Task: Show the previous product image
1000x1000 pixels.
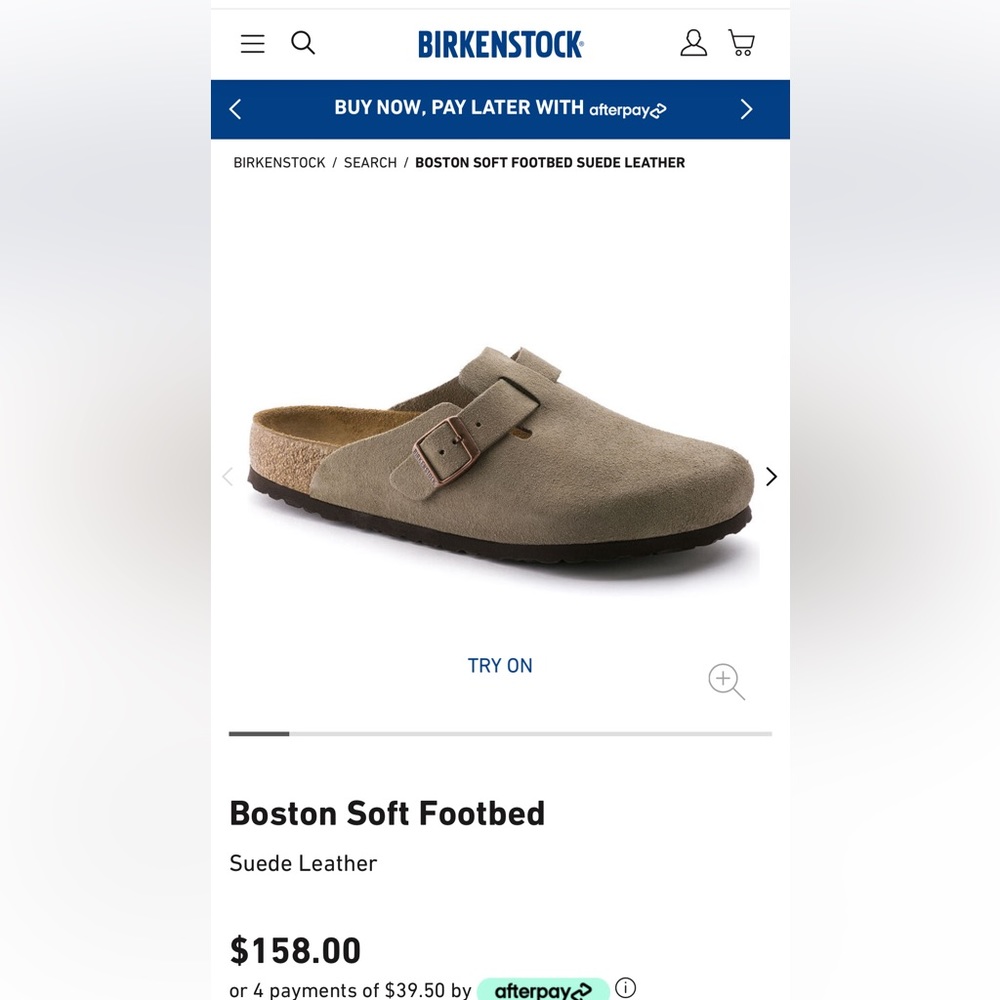Action: tap(228, 476)
